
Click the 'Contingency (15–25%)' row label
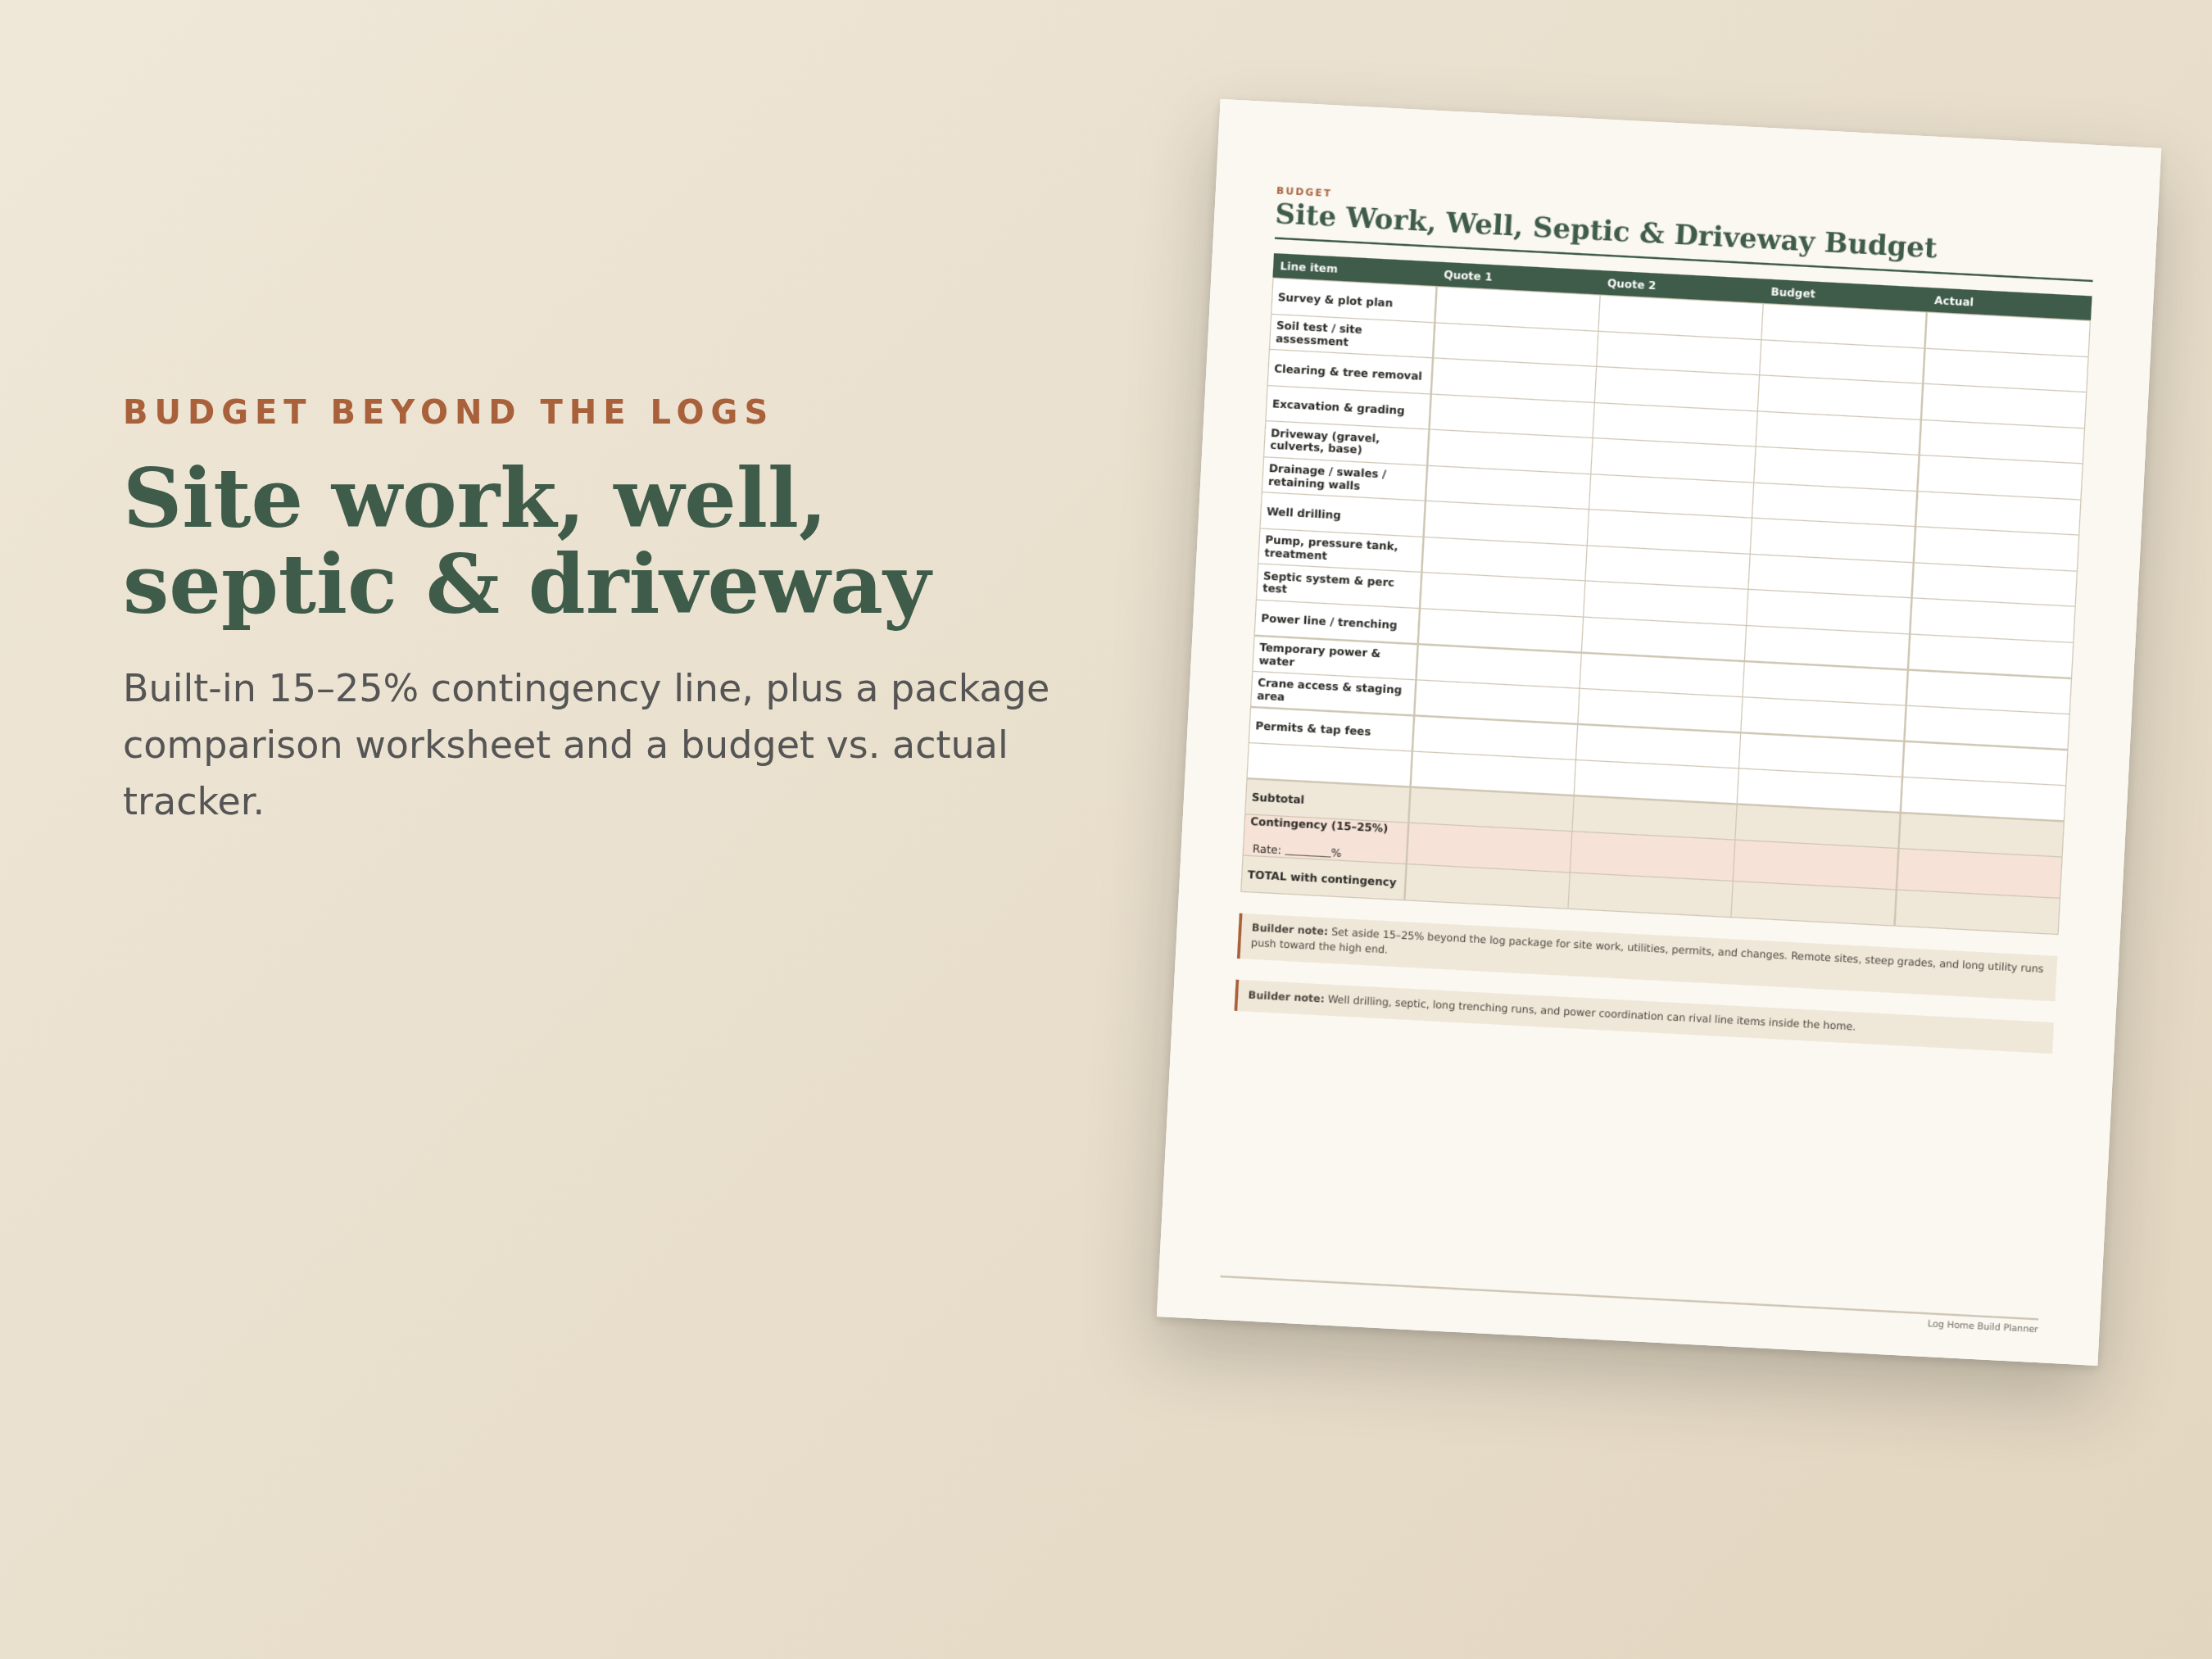point(1319,825)
